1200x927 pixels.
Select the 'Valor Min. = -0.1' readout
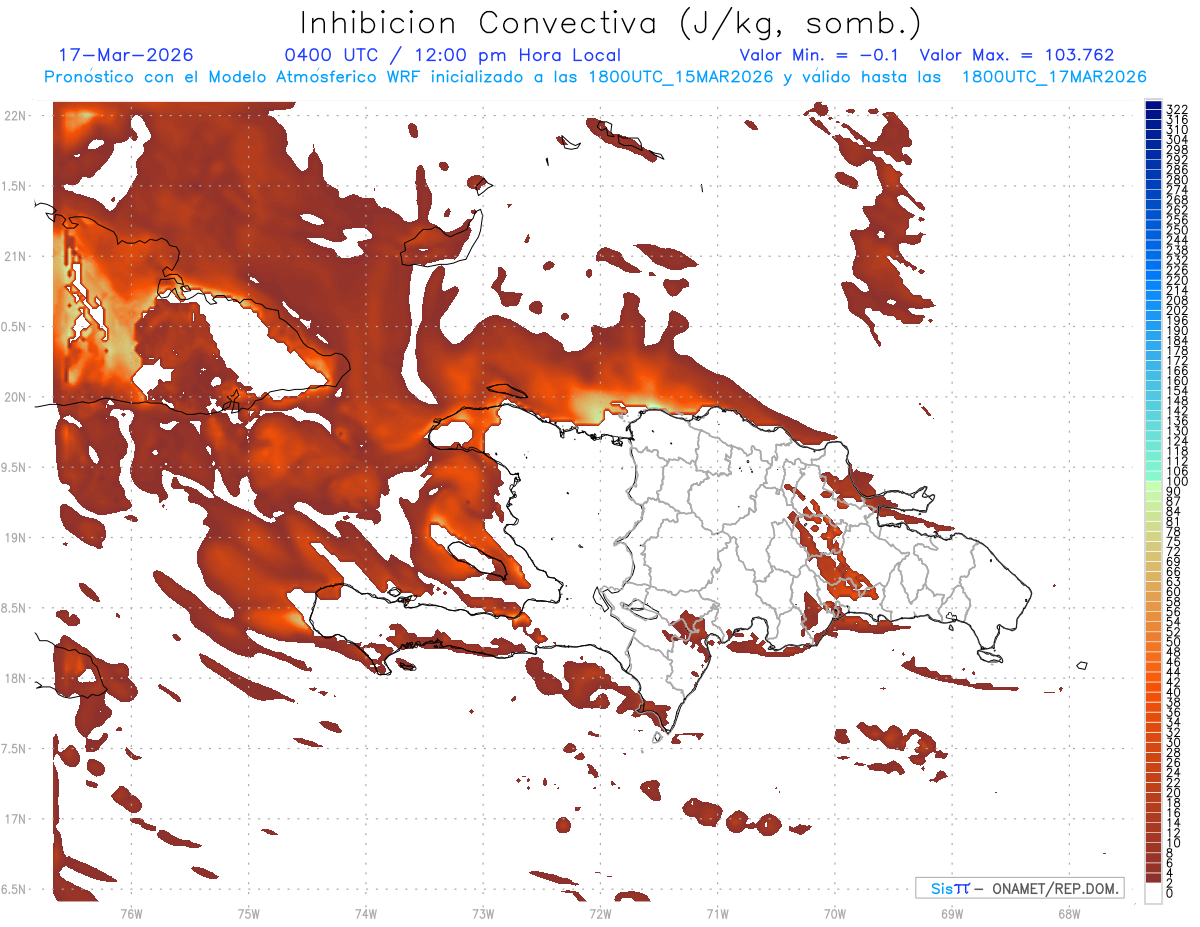click(x=820, y=55)
